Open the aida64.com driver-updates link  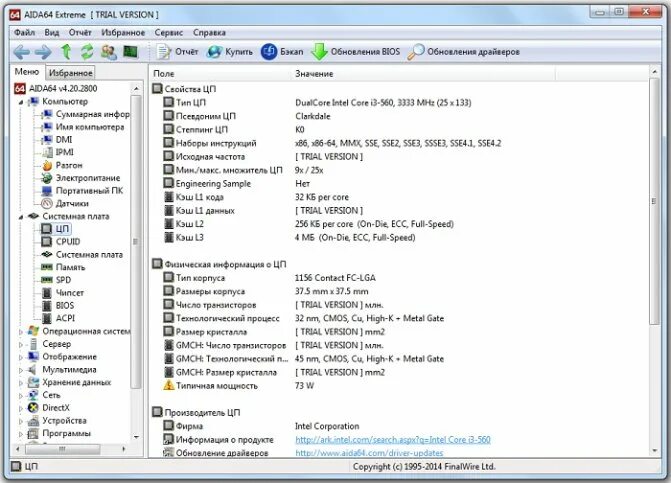369,453
